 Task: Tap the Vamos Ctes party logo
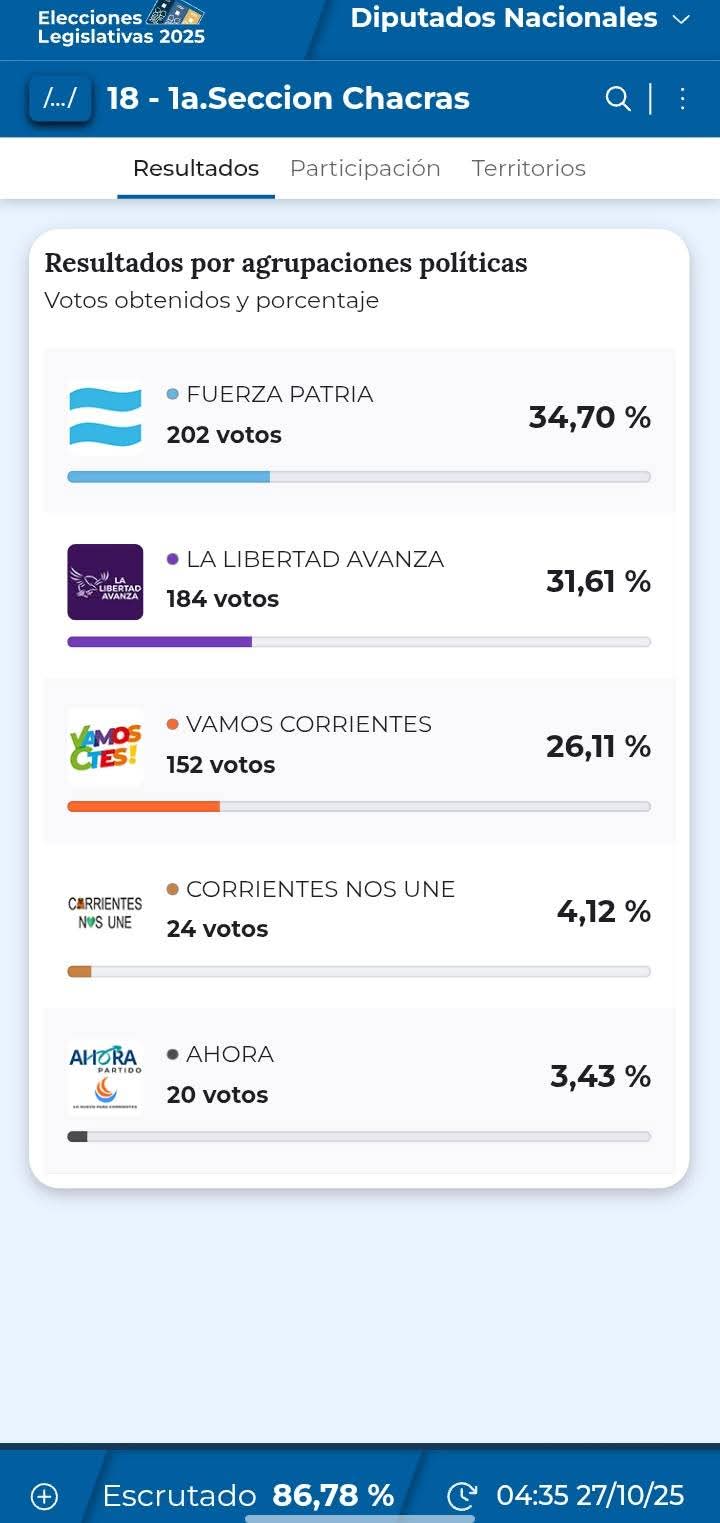click(105, 747)
